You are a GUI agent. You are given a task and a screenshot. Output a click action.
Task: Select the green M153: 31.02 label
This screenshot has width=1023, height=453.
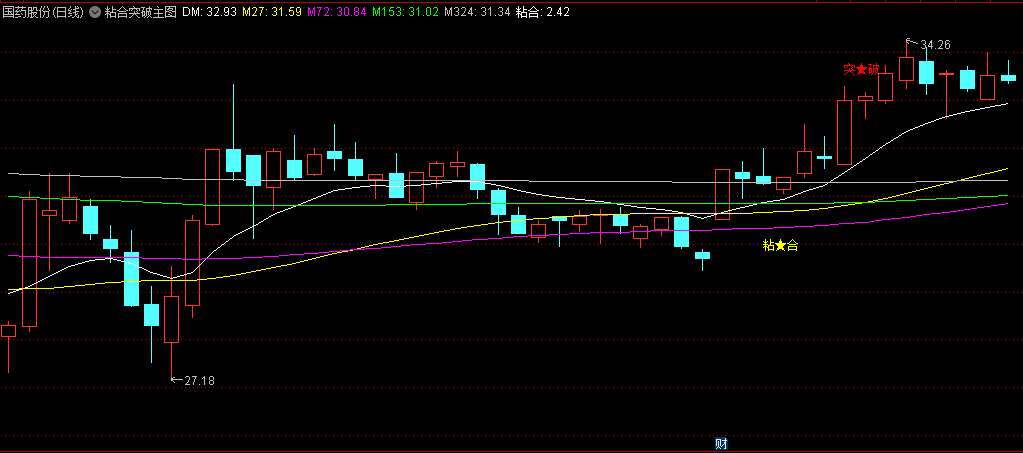click(x=405, y=12)
